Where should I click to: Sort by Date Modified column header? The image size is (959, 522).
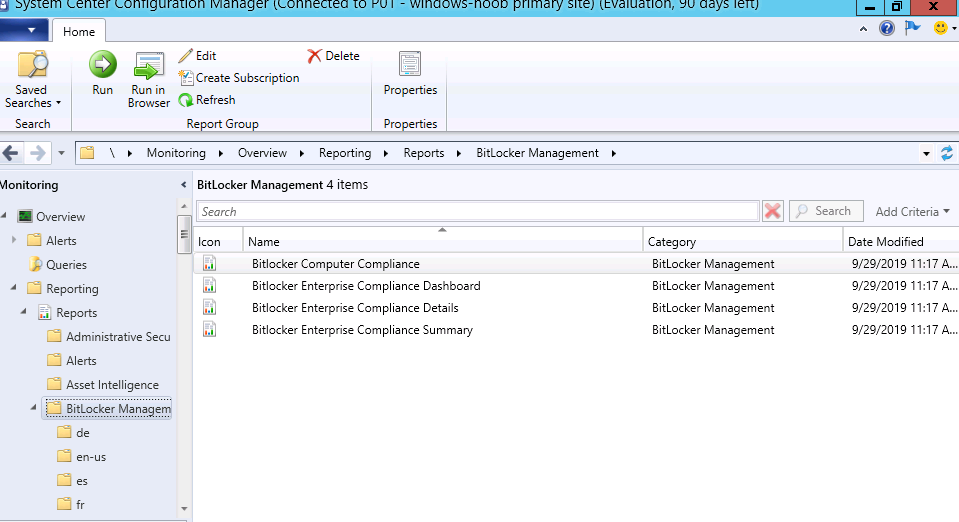coord(901,241)
